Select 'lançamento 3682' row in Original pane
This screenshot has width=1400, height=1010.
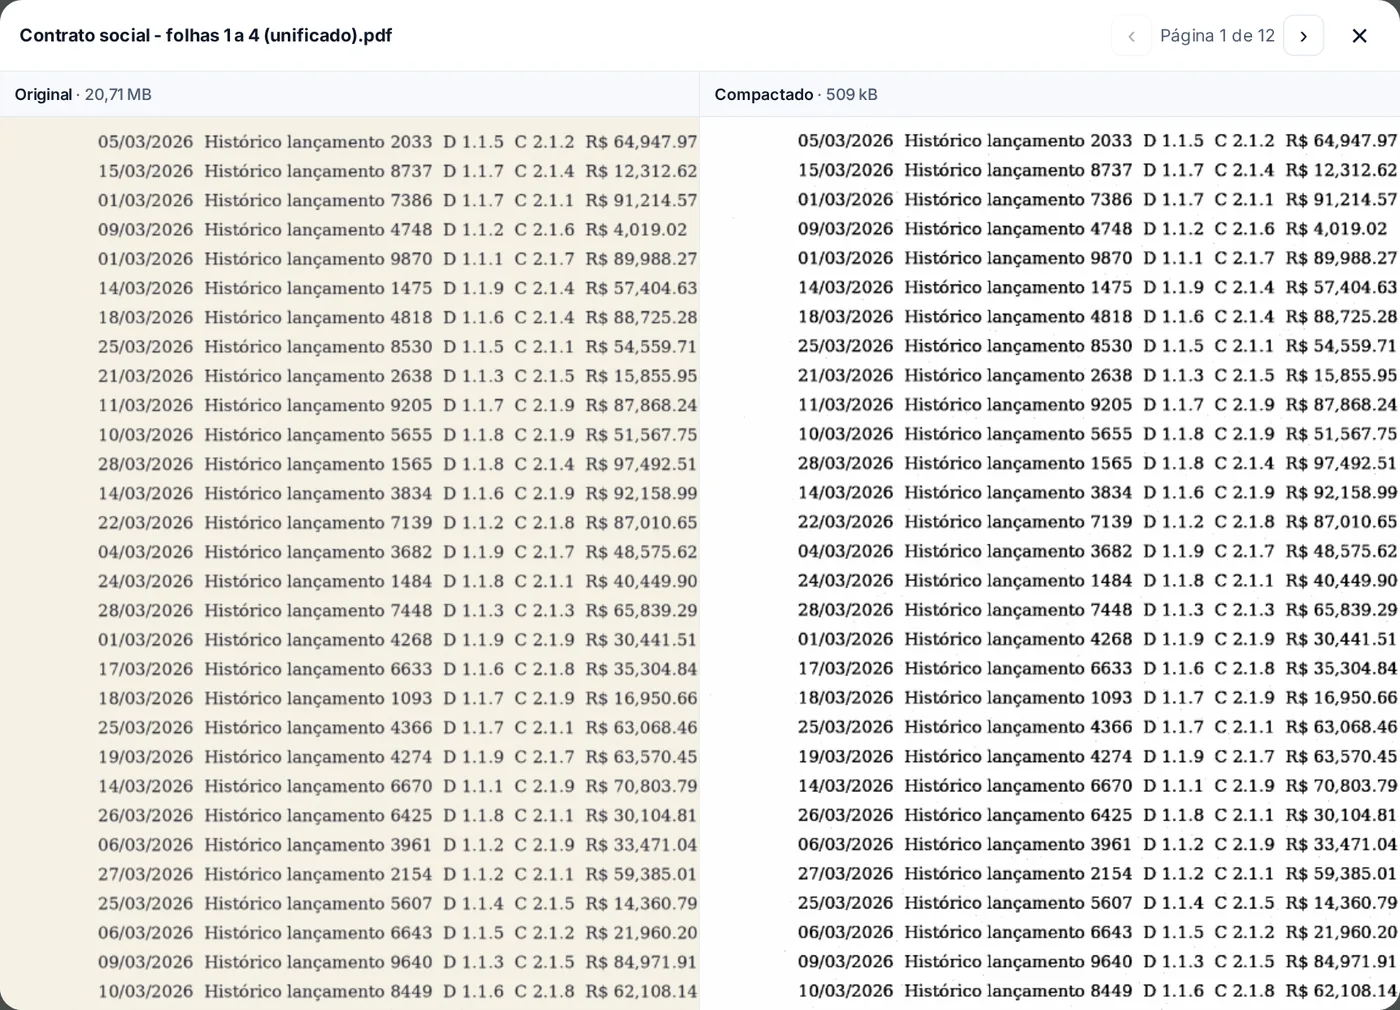point(398,552)
